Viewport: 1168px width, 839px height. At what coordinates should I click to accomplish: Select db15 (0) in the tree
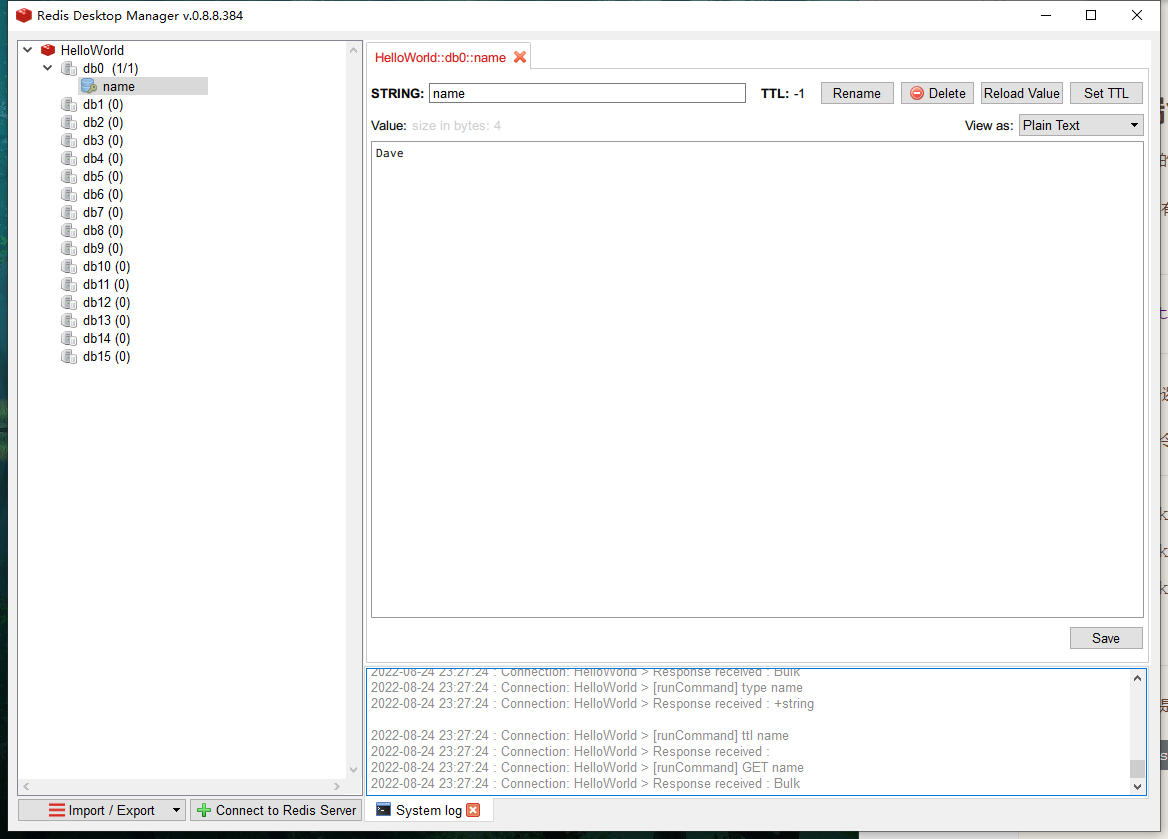(x=107, y=356)
